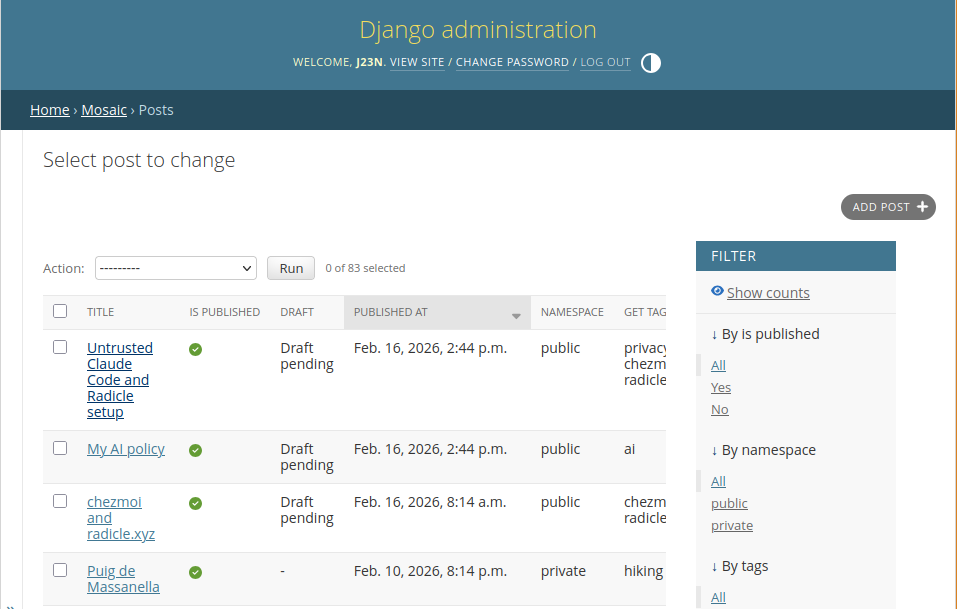Screen dimensions: 957x609
Task: Expand the sidebar with the » icon
Action: 10,603
